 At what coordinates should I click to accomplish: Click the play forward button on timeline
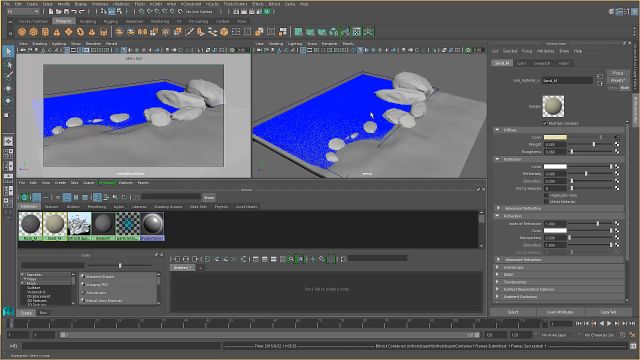click(609, 323)
